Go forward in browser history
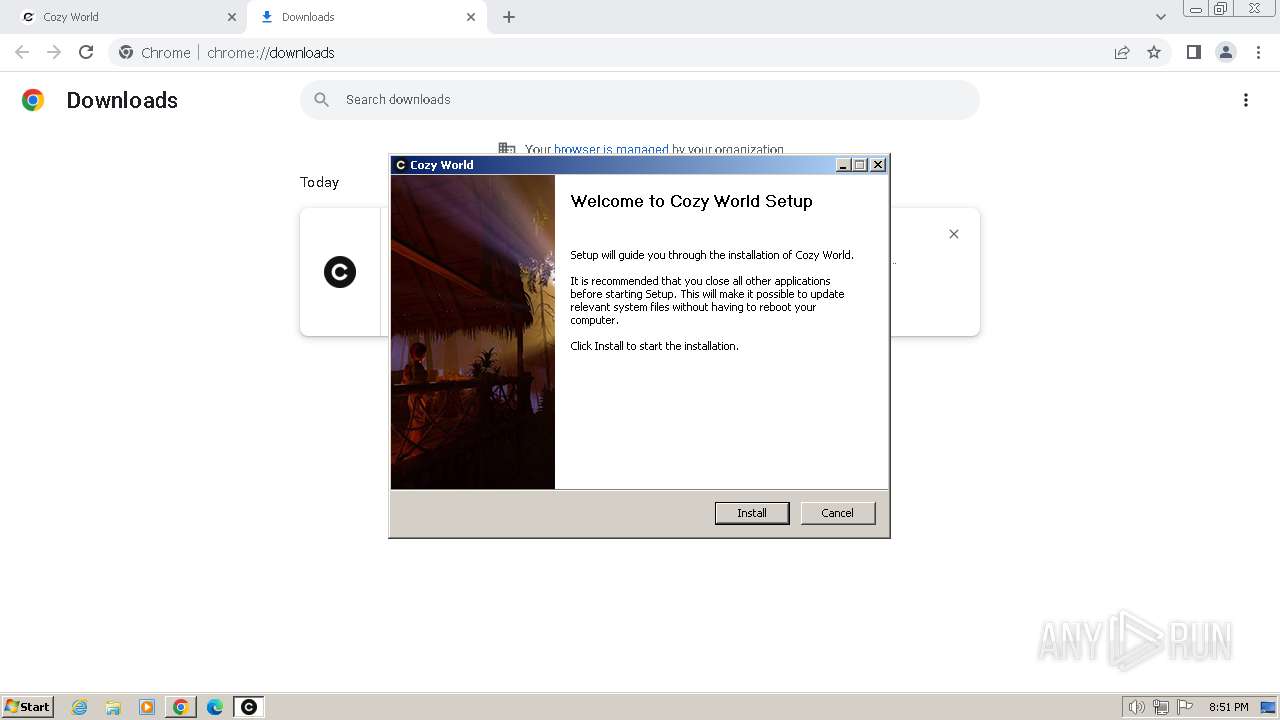The height and width of the screenshot is (720, 1280). (54, 52)
